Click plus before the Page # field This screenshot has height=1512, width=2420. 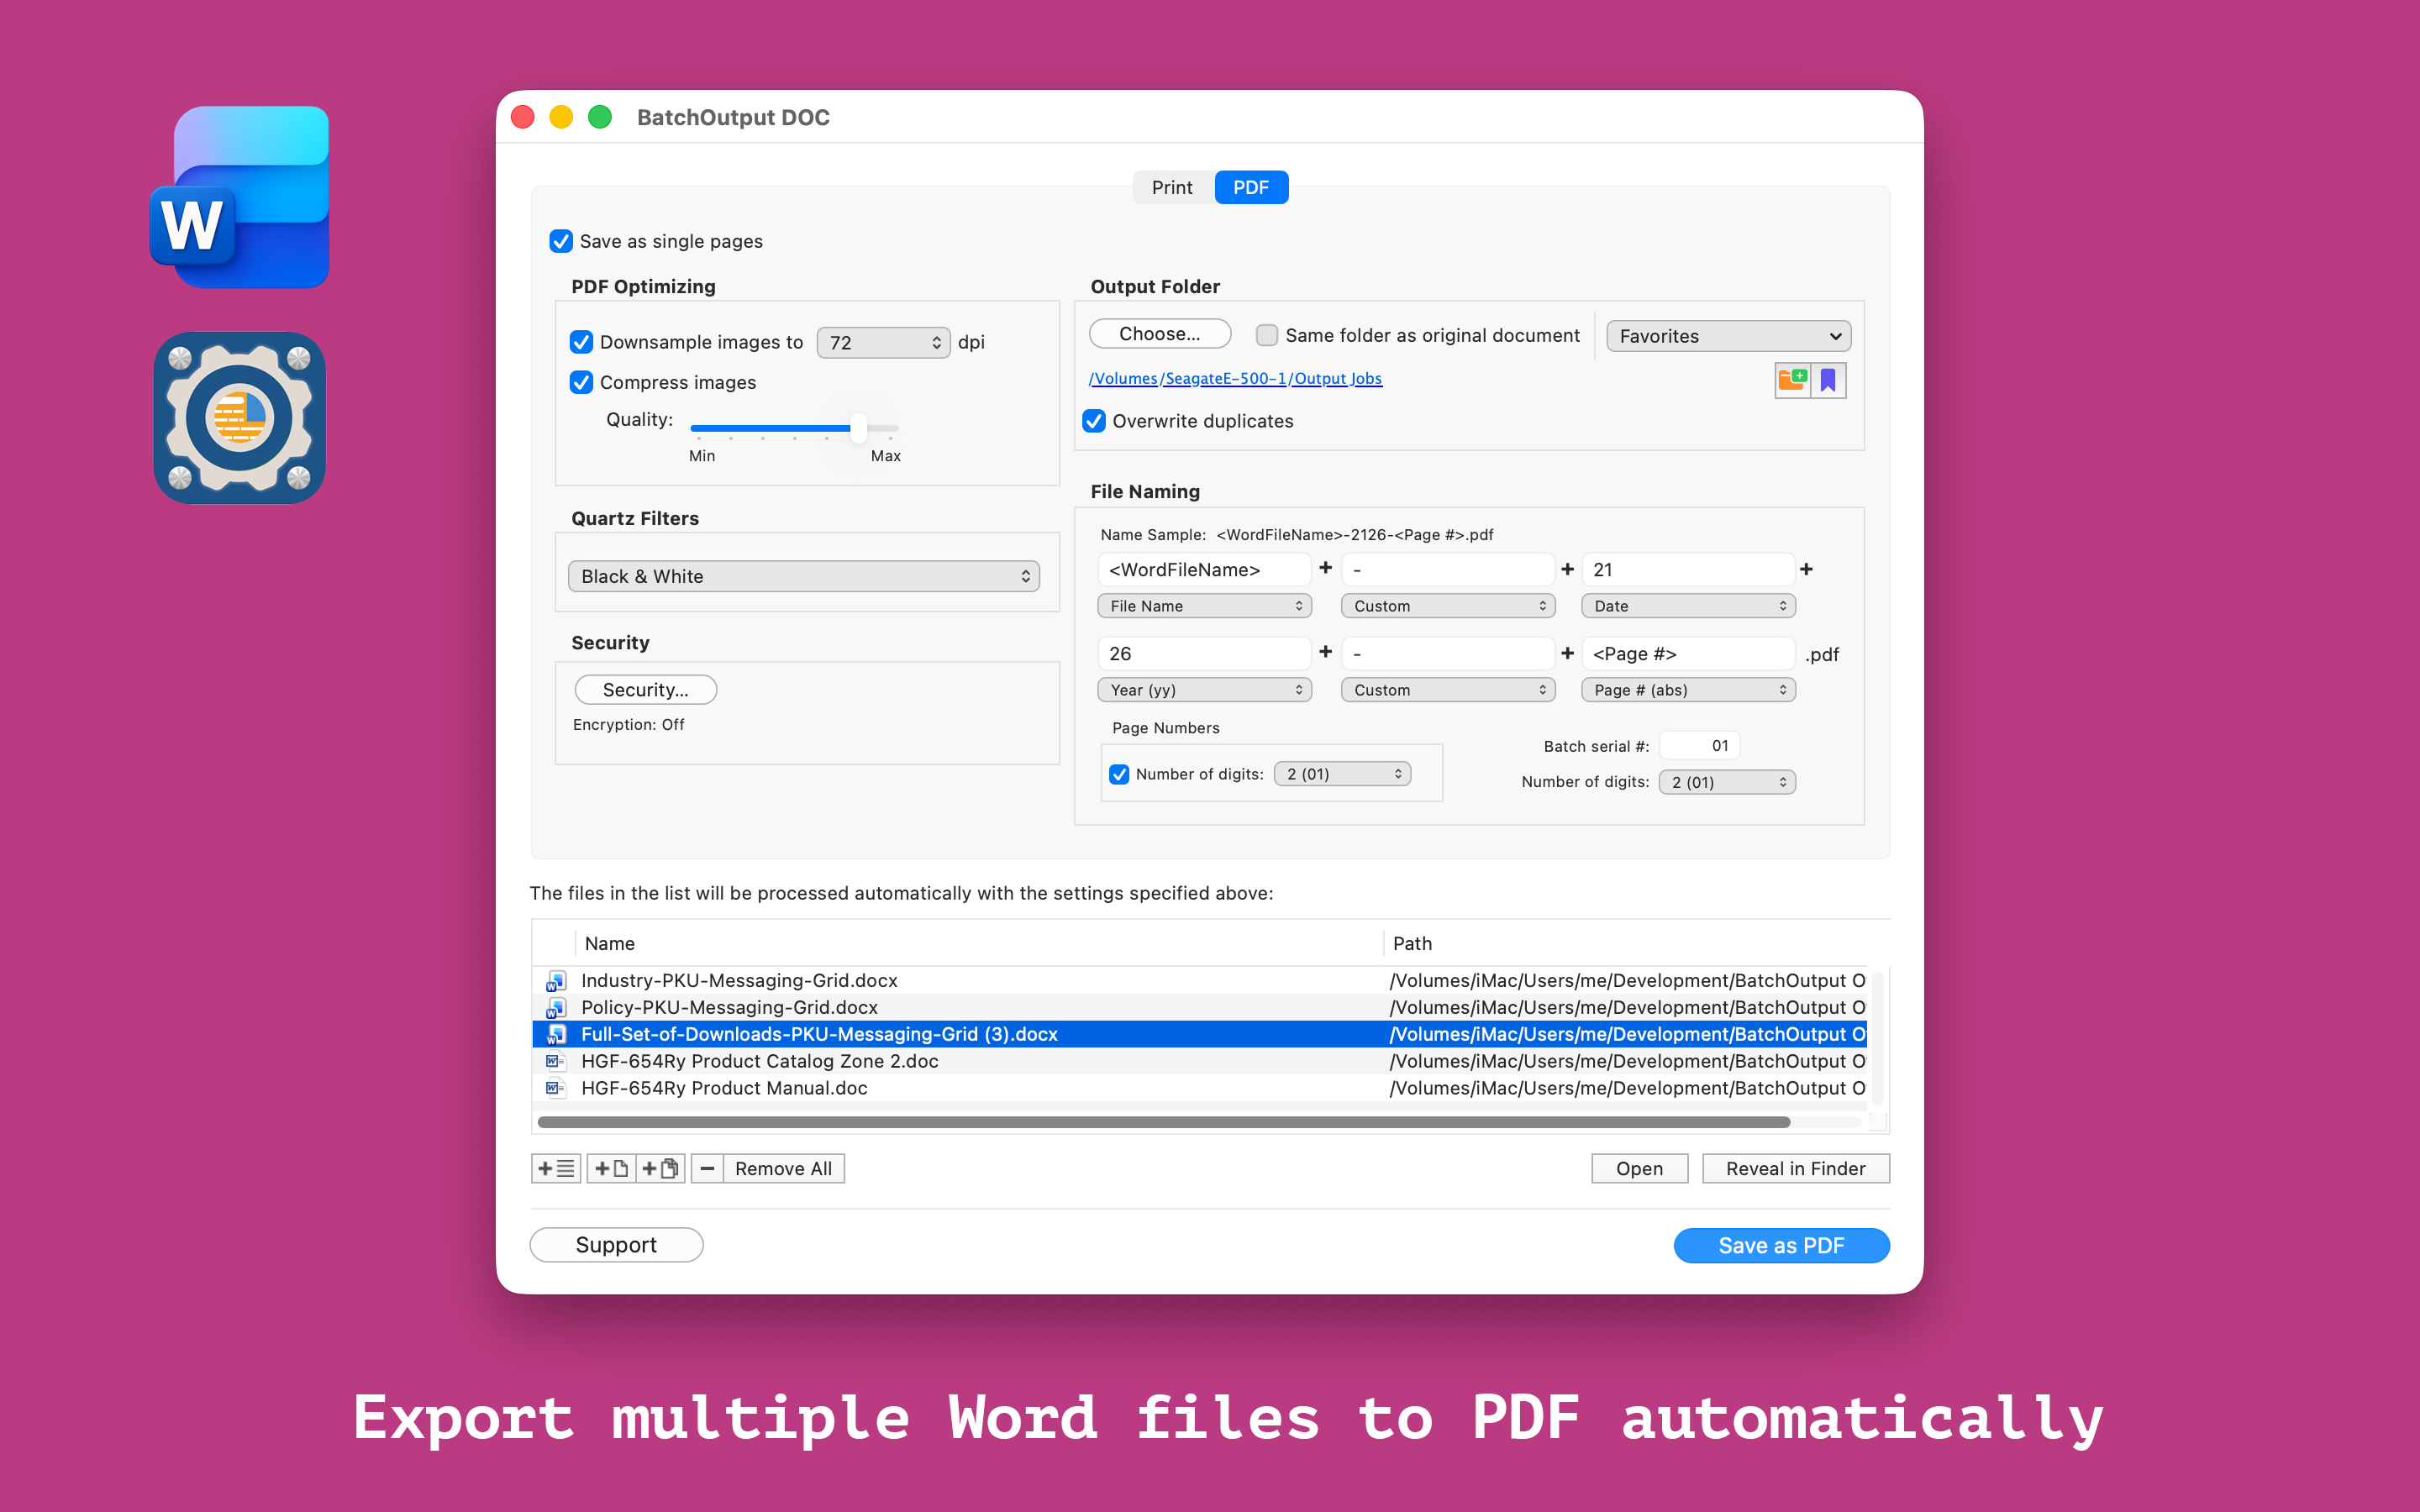1568,653
